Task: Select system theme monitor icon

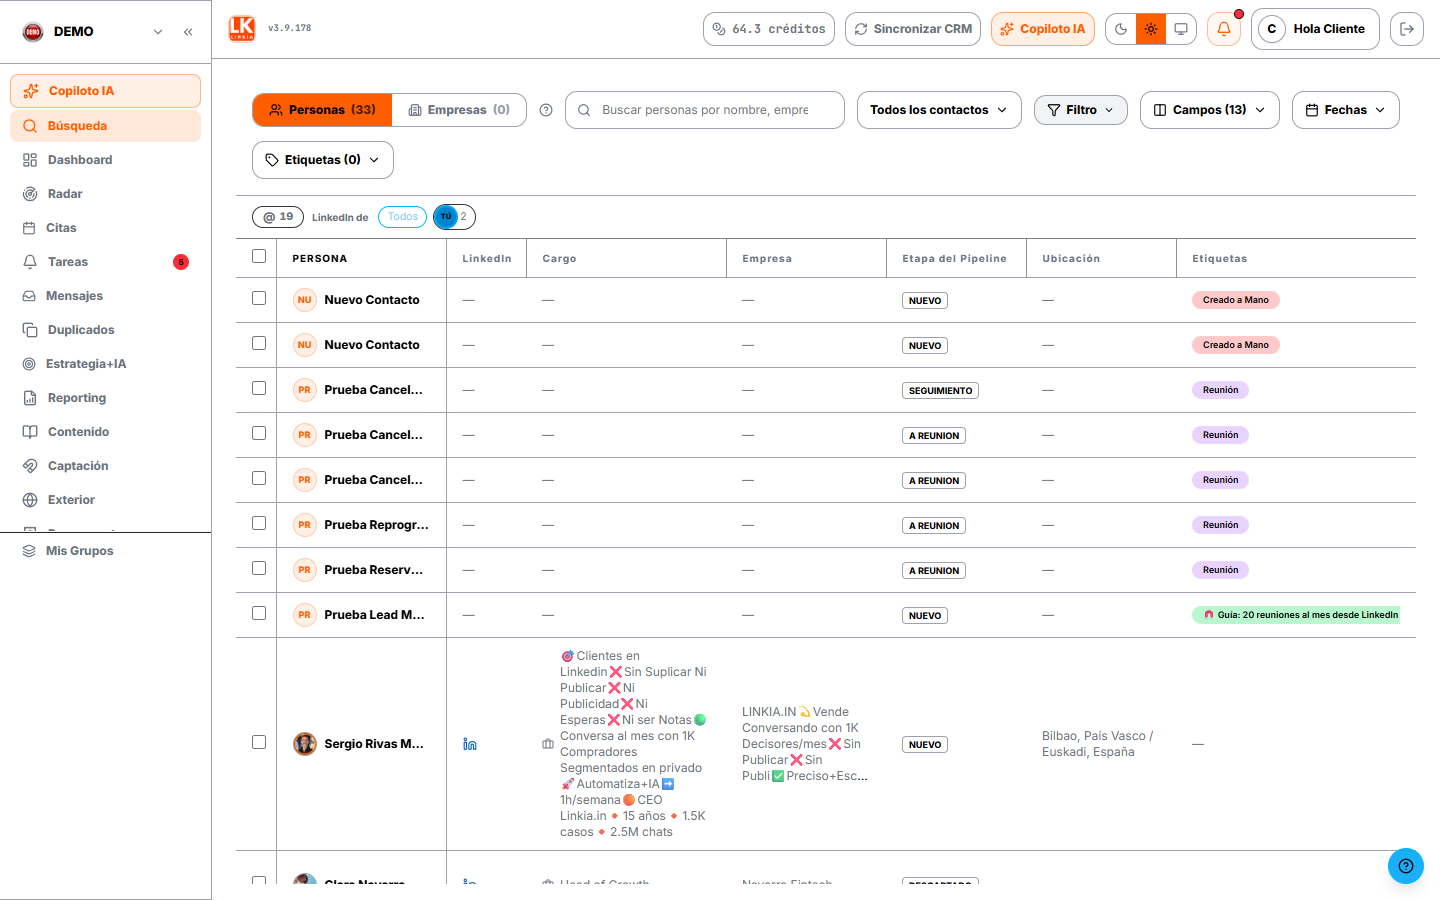Action: click(x=1181, y=29)
